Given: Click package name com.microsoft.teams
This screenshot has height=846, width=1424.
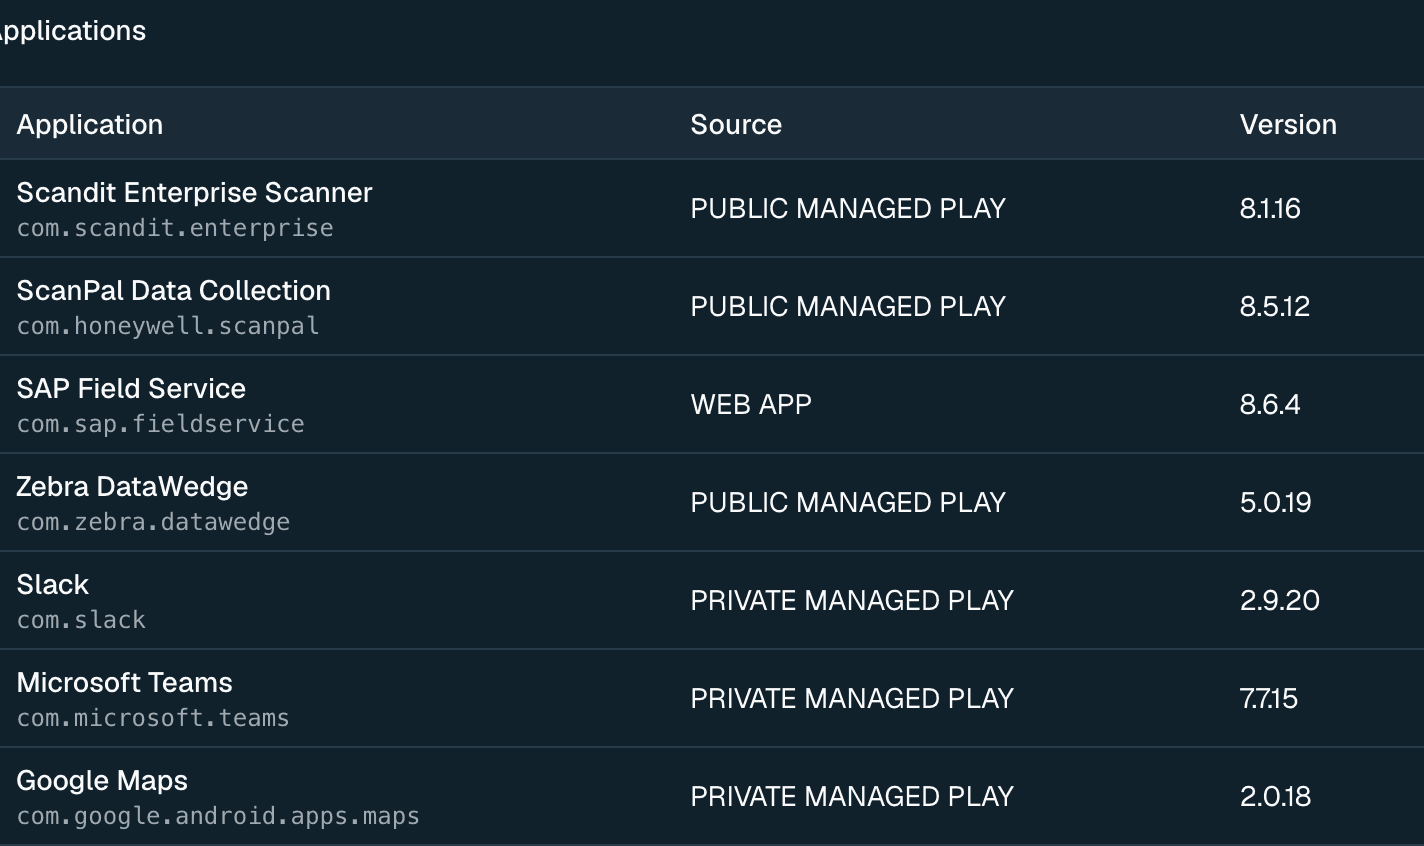Looking at the screenshot, I should pyautogui.click(x=153, y=718).
